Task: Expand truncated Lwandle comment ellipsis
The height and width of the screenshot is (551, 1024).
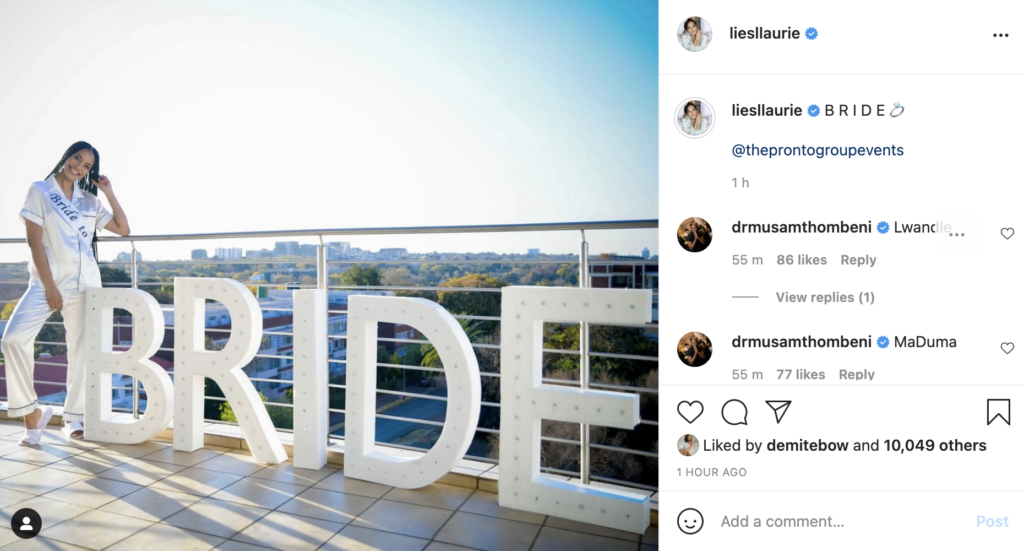Action: click(x=957, y=234)
